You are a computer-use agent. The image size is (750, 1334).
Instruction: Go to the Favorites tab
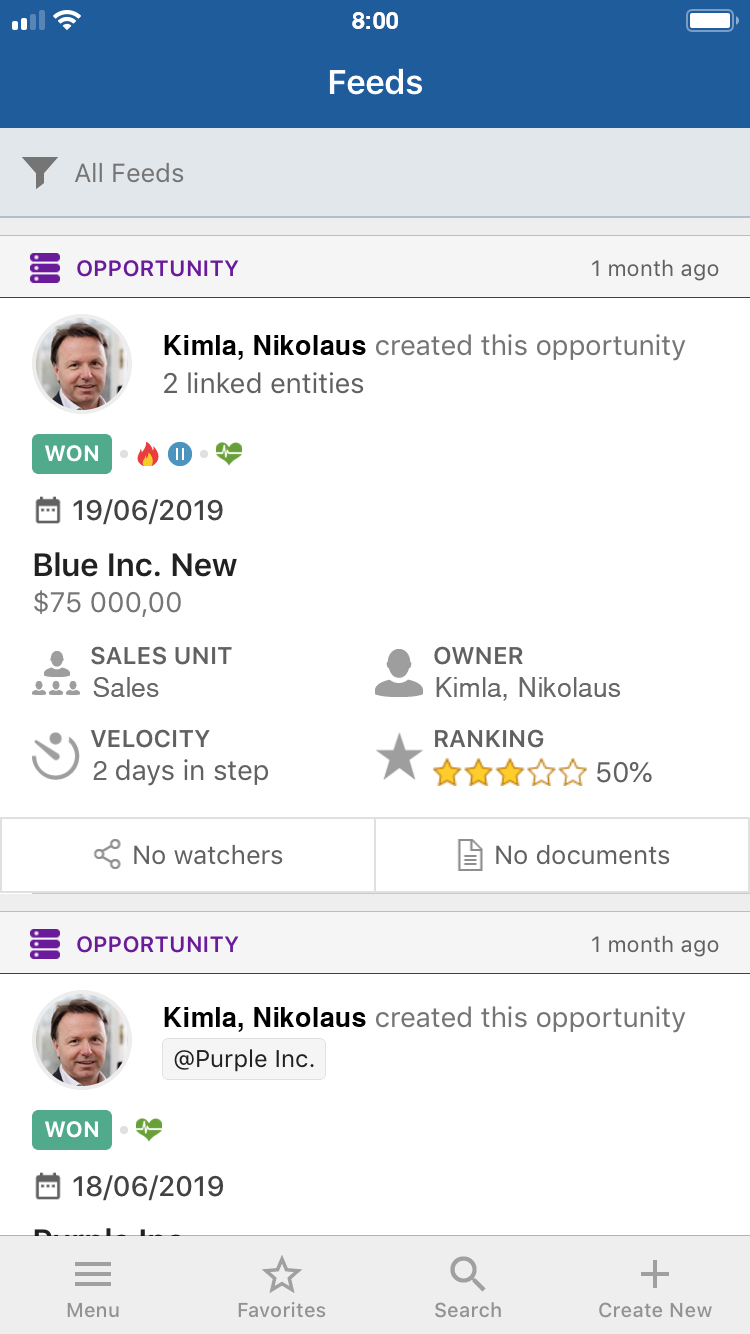coord(281,1288)
